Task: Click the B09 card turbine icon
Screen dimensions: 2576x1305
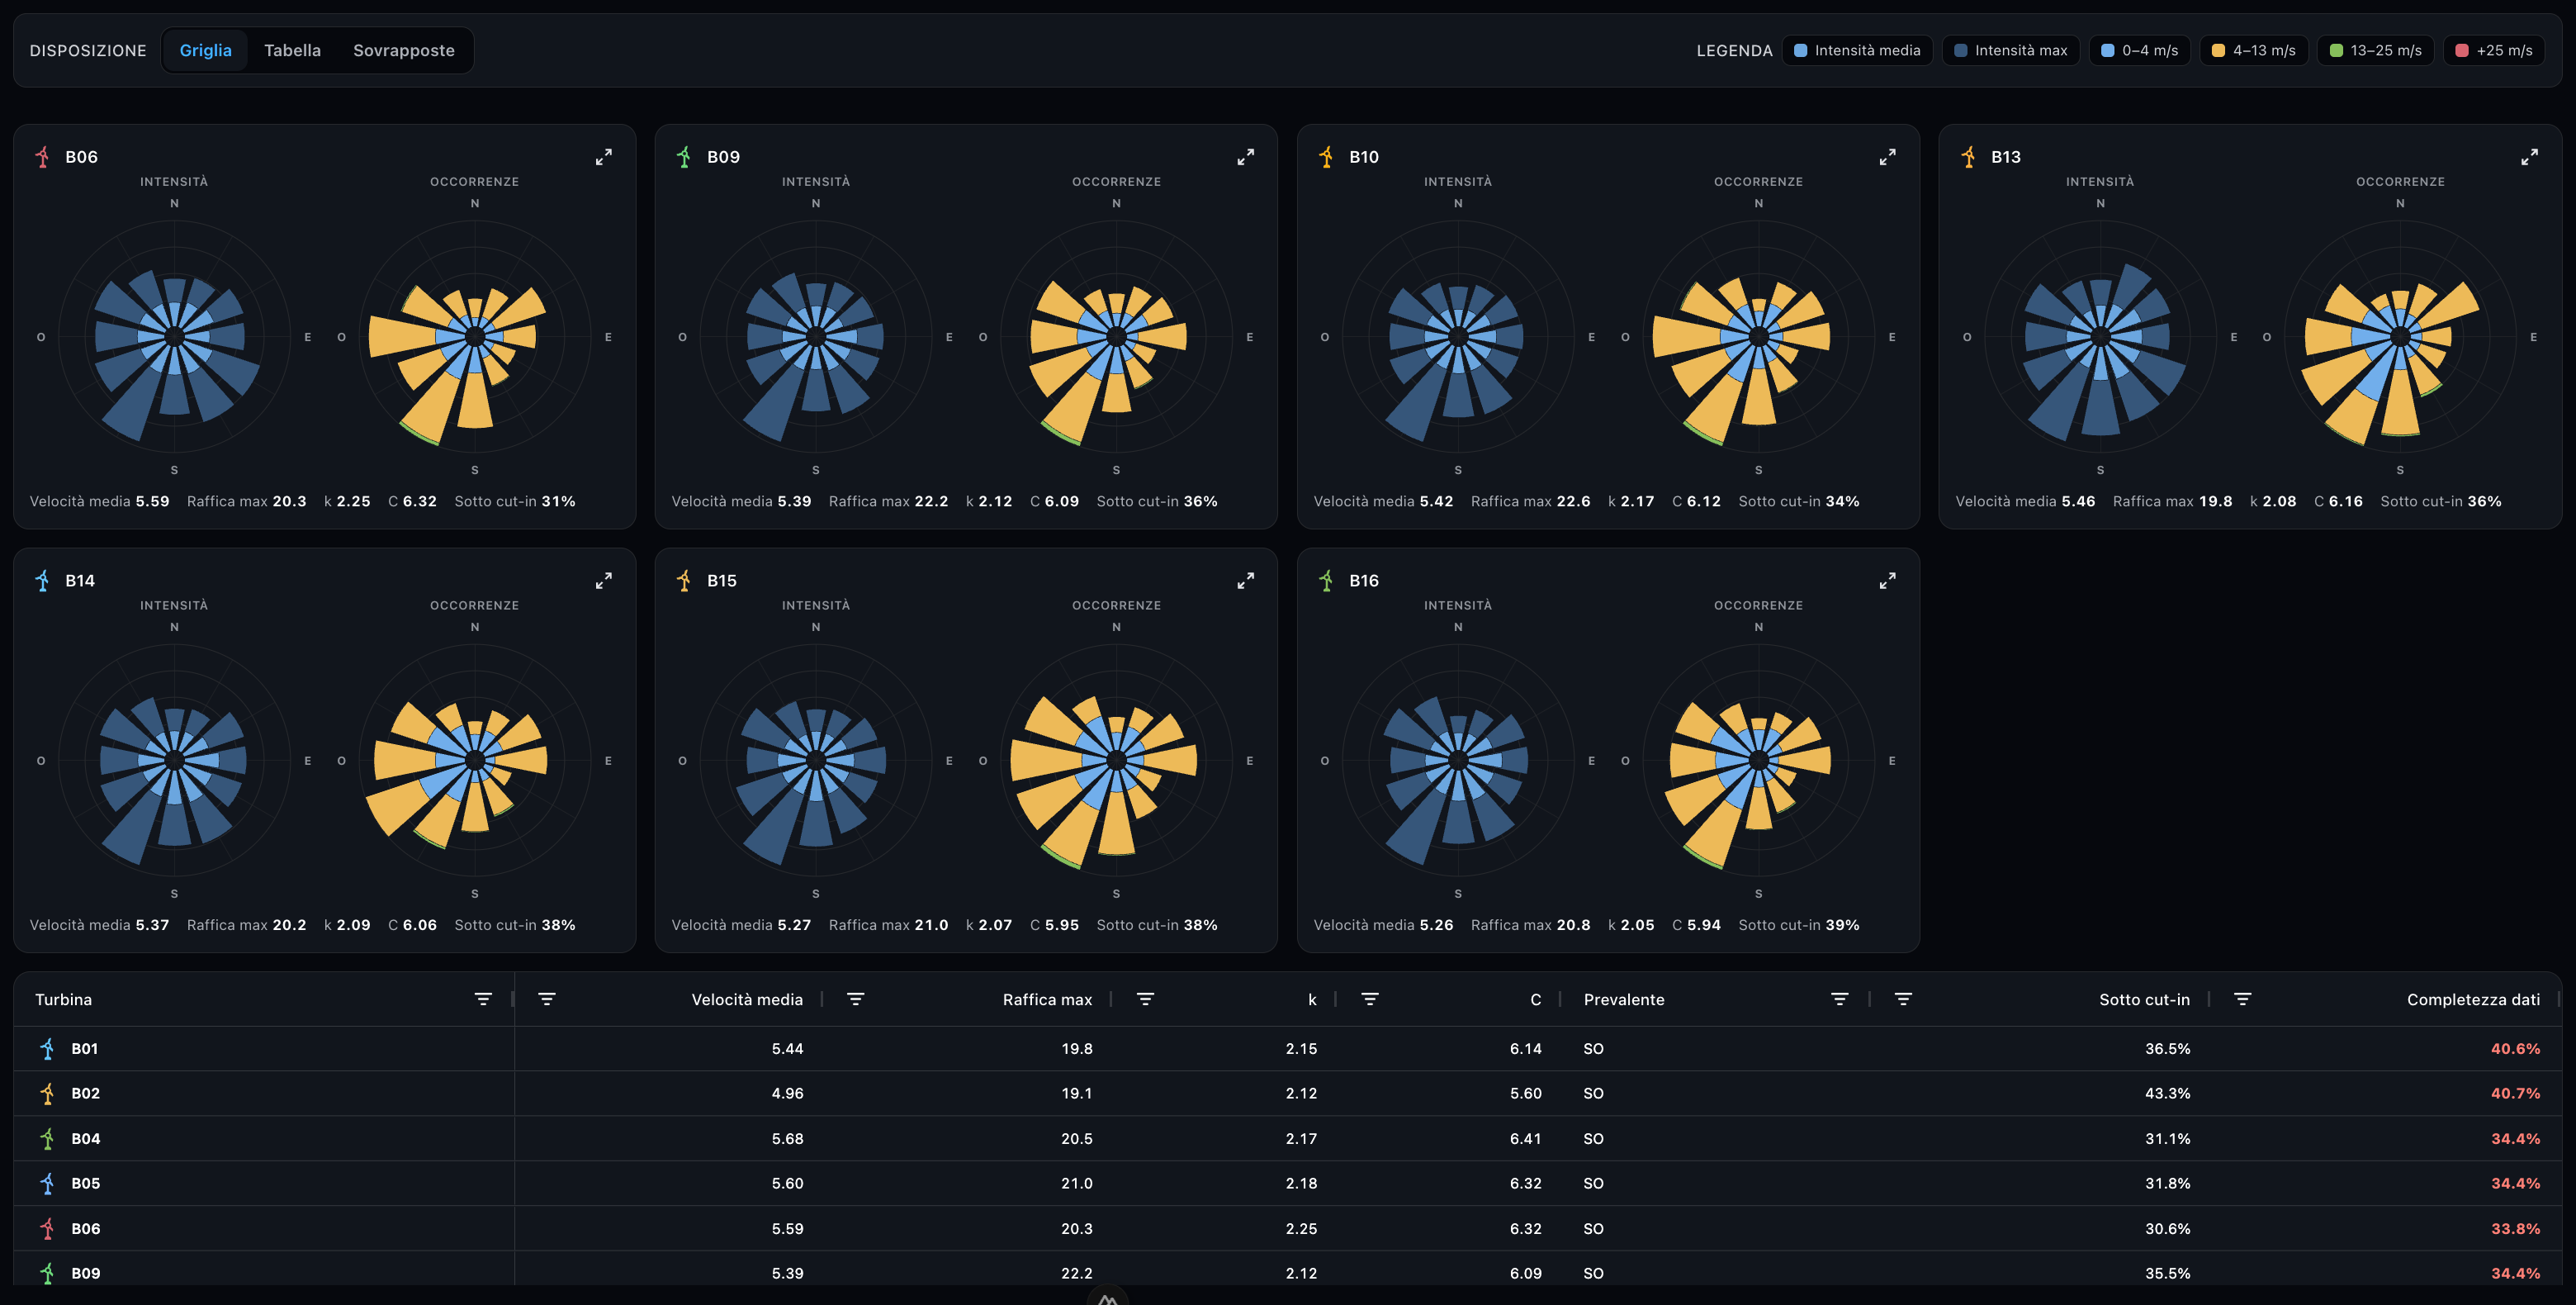Action: tap(684, 157)
